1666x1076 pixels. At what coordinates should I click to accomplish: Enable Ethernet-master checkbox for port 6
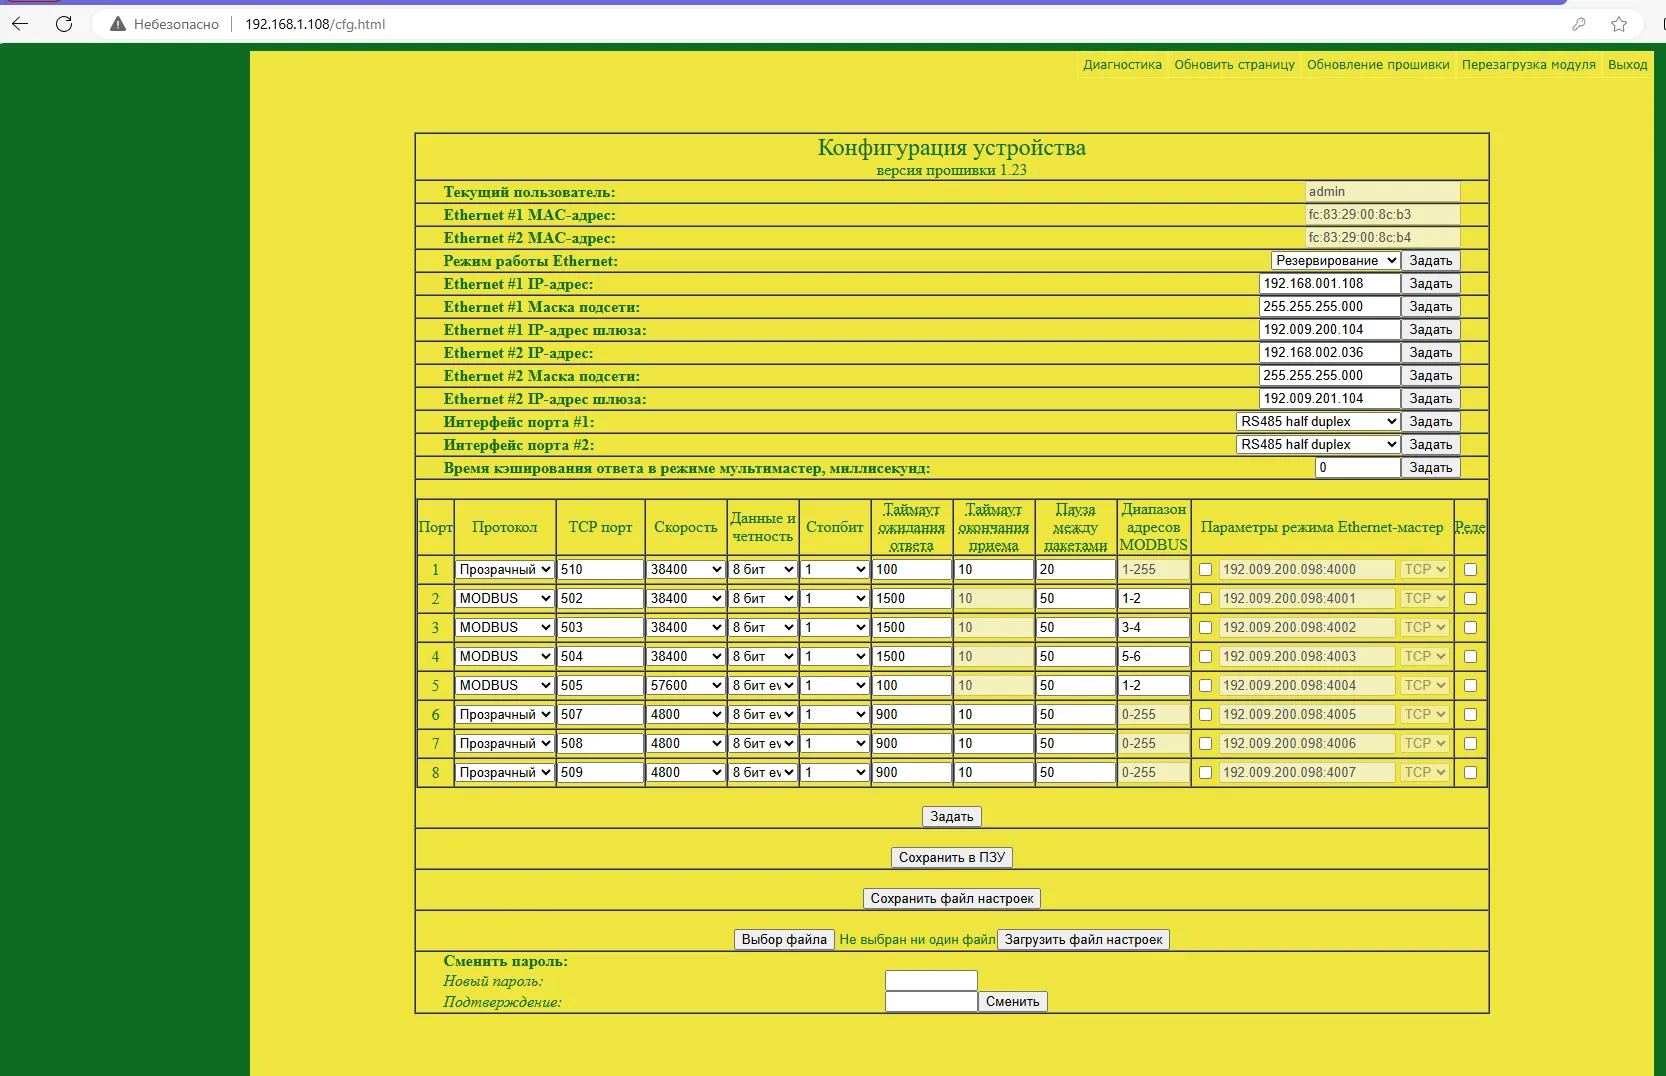tap(1205, 715)
